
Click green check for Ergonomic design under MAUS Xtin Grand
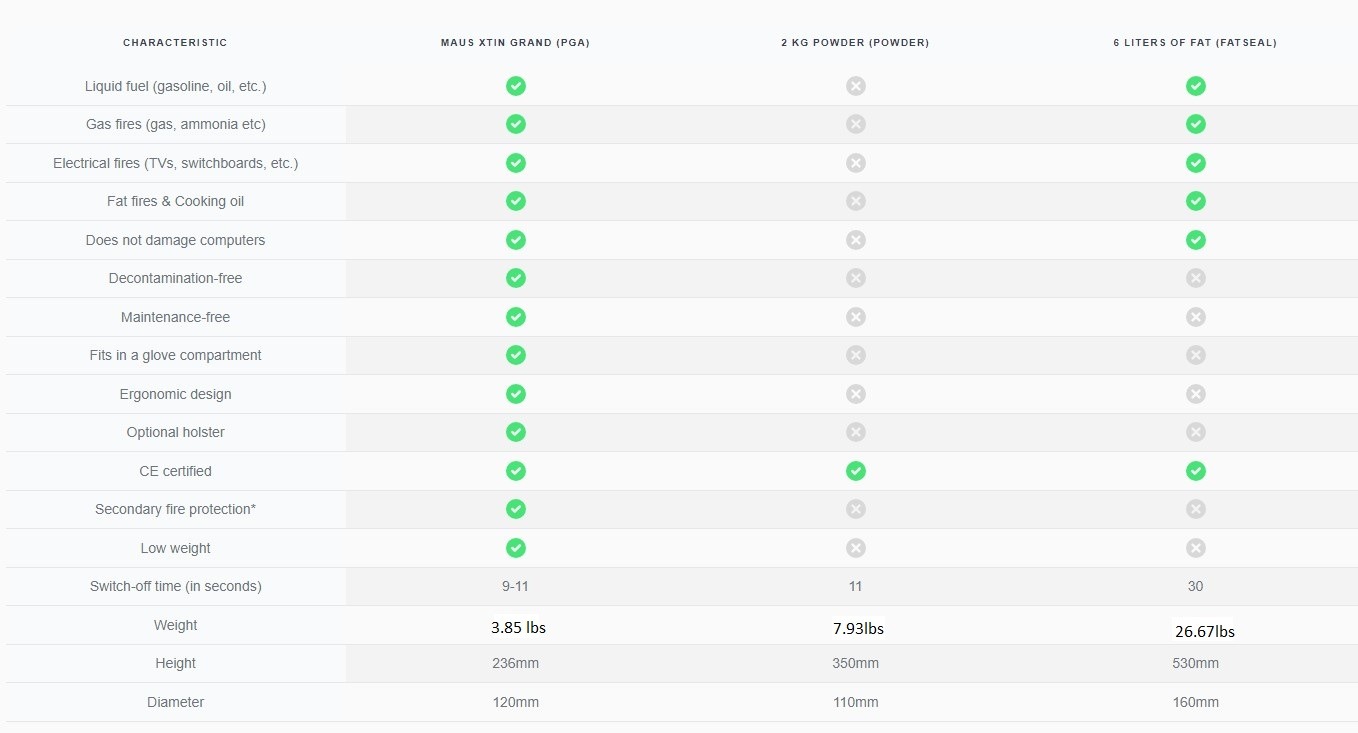(x=515, y=394)
